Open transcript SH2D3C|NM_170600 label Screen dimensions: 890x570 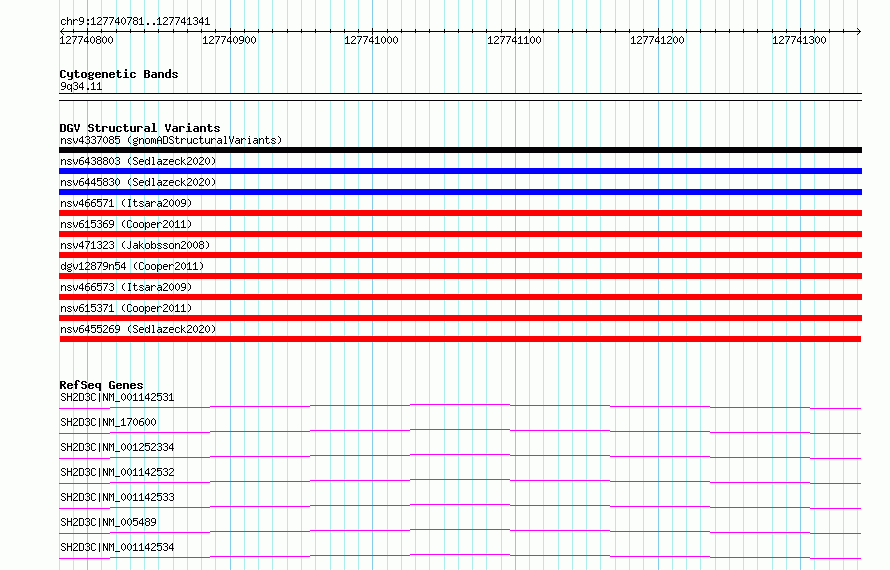108,422
